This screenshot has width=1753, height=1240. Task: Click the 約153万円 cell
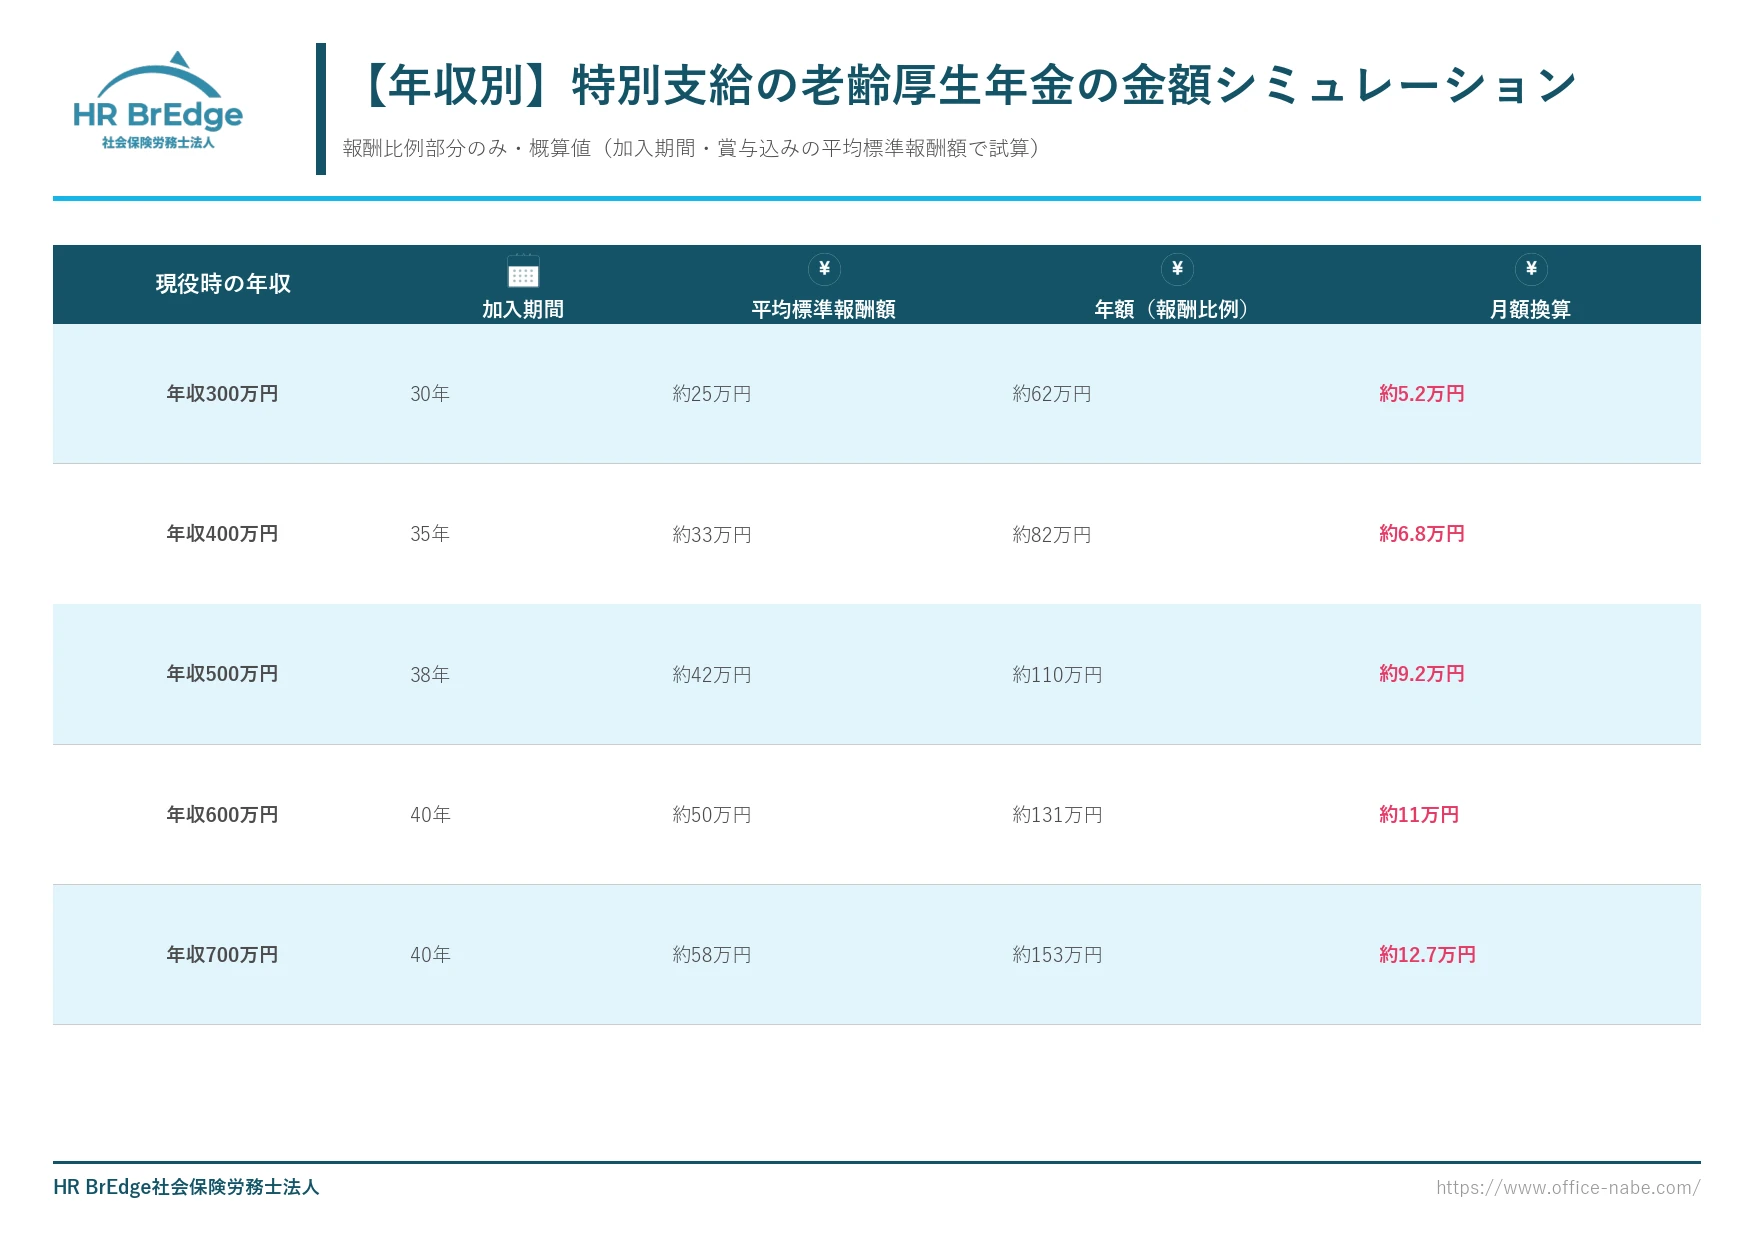(x=1057, y=955)
